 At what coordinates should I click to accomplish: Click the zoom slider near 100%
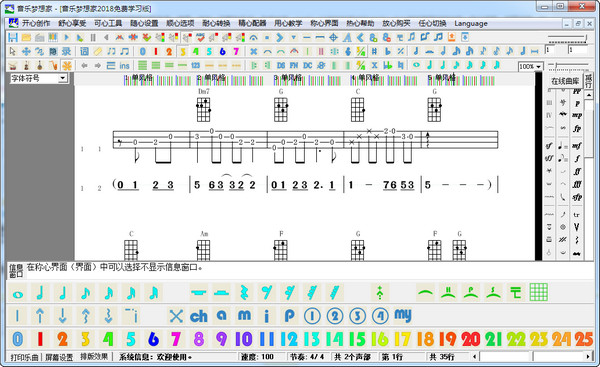point(568,66)
